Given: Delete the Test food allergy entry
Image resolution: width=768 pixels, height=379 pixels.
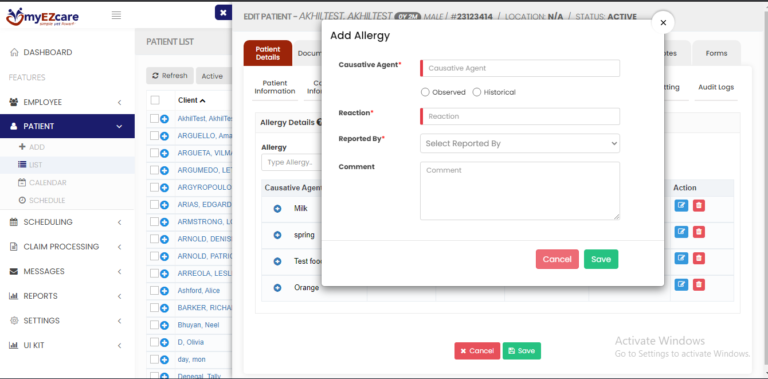Looking at the screenshot, I should (x=699, y=258).
